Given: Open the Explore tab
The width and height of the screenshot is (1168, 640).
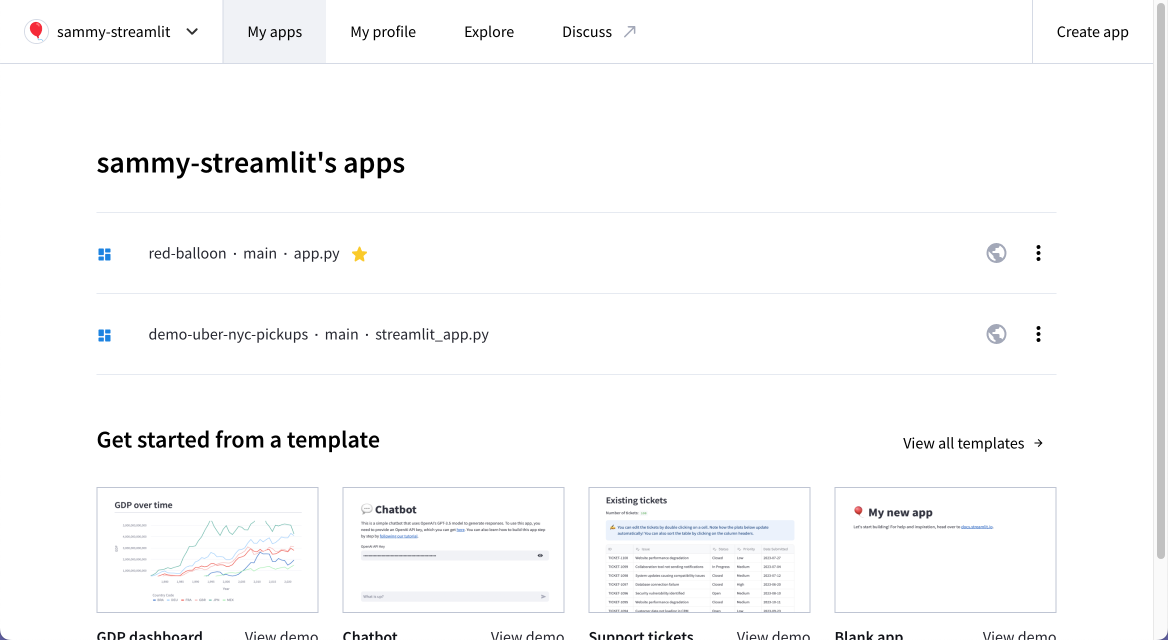Looking at the screenshot, I should (x=488, y=31).
